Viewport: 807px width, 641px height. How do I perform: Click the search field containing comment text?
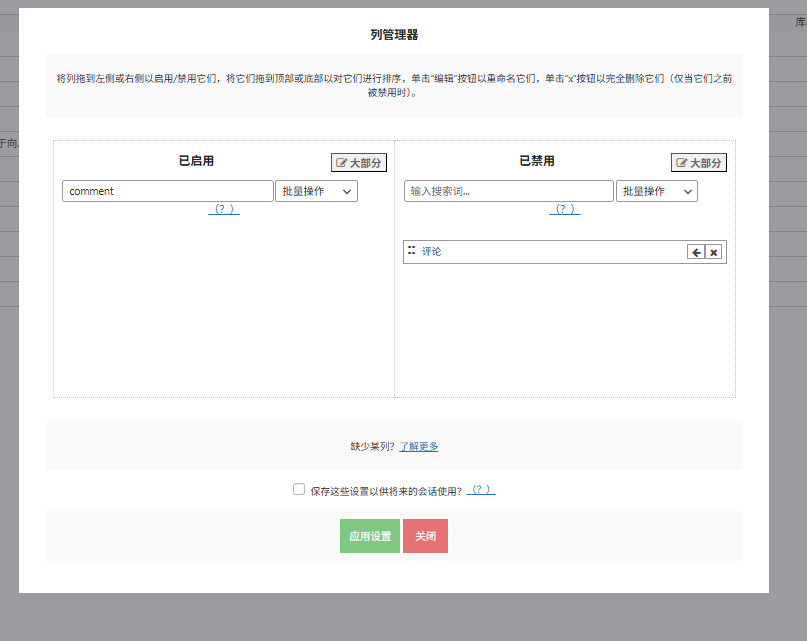click(x=167, y=190)
